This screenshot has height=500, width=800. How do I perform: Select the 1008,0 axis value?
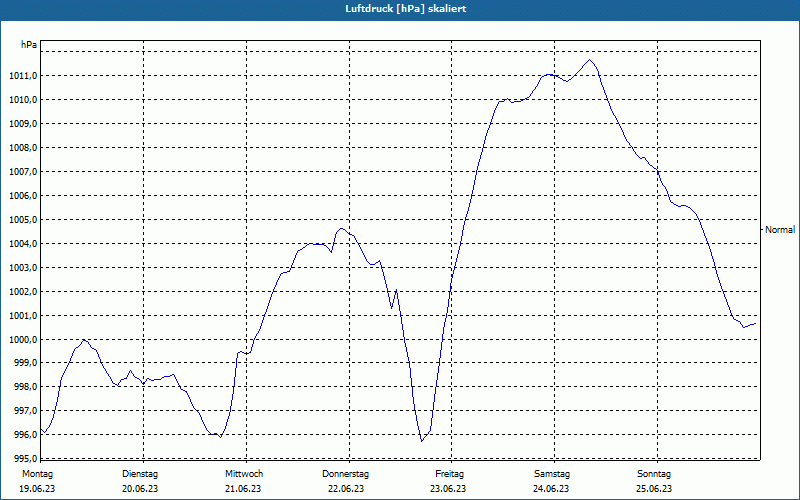(23, 148)
